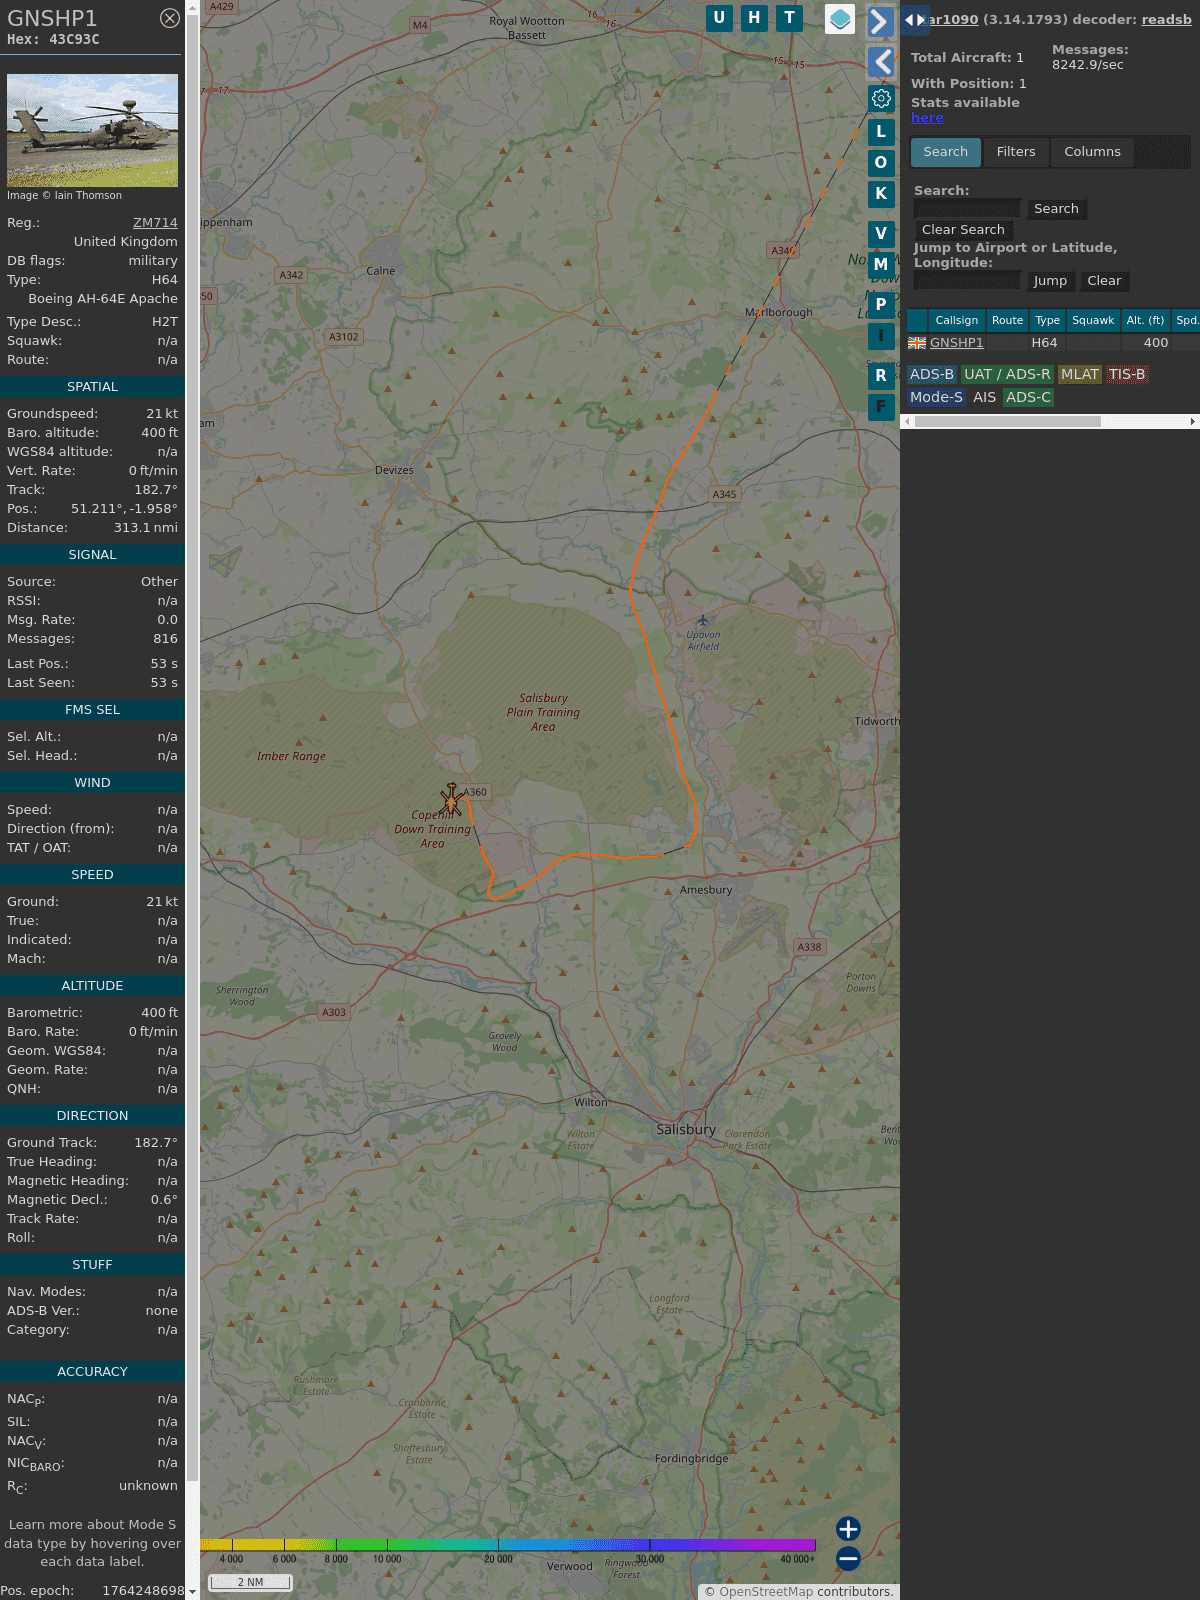Viewport: 1200px width, 1600px height.
Task: Click the H map button
Action: pyautogui.click(x=754, y=18)
